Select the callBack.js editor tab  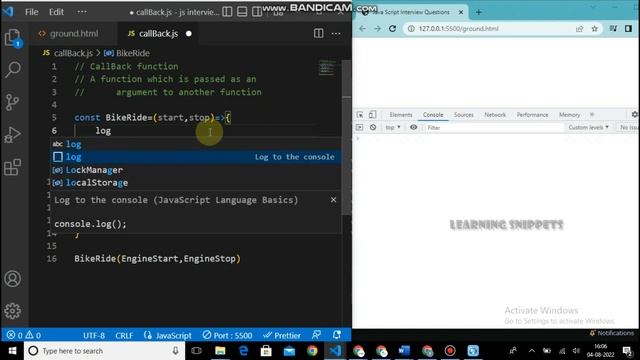click(x=158, y=33)
